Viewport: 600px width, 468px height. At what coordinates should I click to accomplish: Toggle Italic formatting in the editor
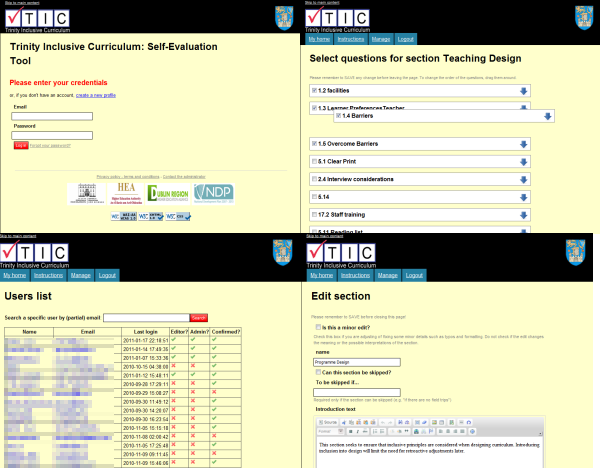pyautogui.click(x=357, y=431)
